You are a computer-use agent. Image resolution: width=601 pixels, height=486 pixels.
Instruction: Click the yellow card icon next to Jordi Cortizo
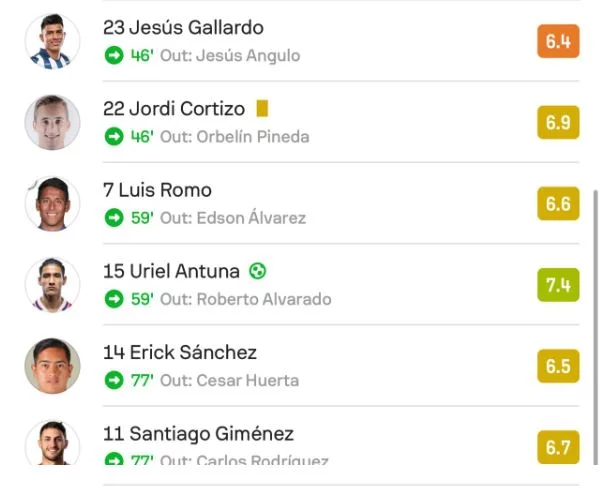pyautogui.click(x=262, y=108)
